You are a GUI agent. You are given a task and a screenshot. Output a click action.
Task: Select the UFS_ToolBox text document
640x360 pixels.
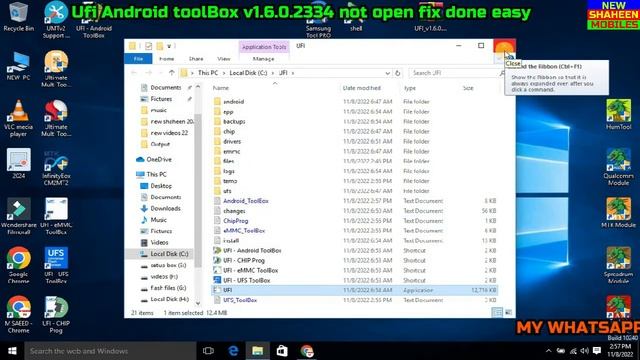click(240, 300)
